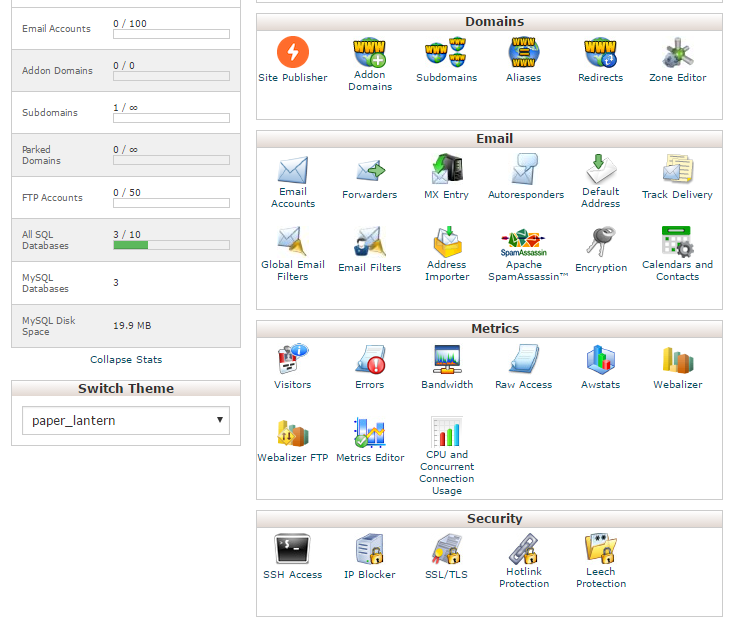Open the Switch Theme paper_lantern dropdown
The image size is (736, 622).
coord(125,421)
